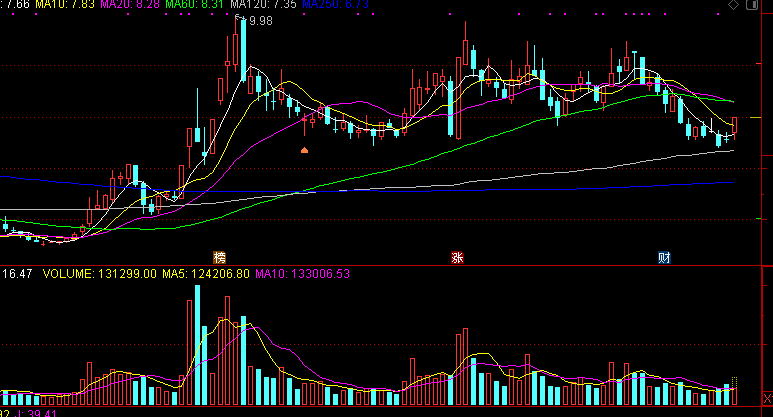Open the red 涨 event marker
Screen dimensions: 773x417
pyautogui.click(x=457, y=257)
